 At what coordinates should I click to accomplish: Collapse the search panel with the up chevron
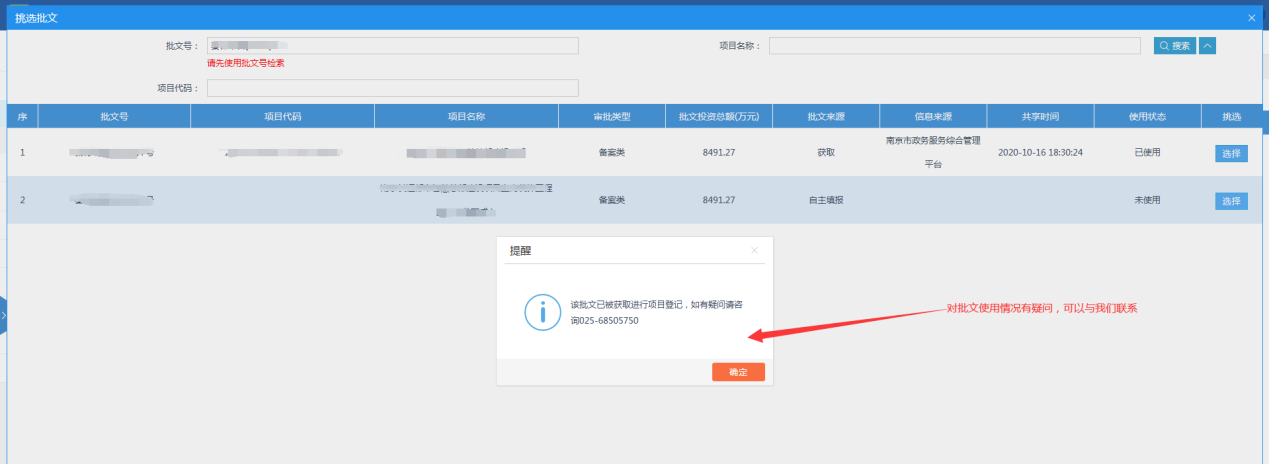1207,46
